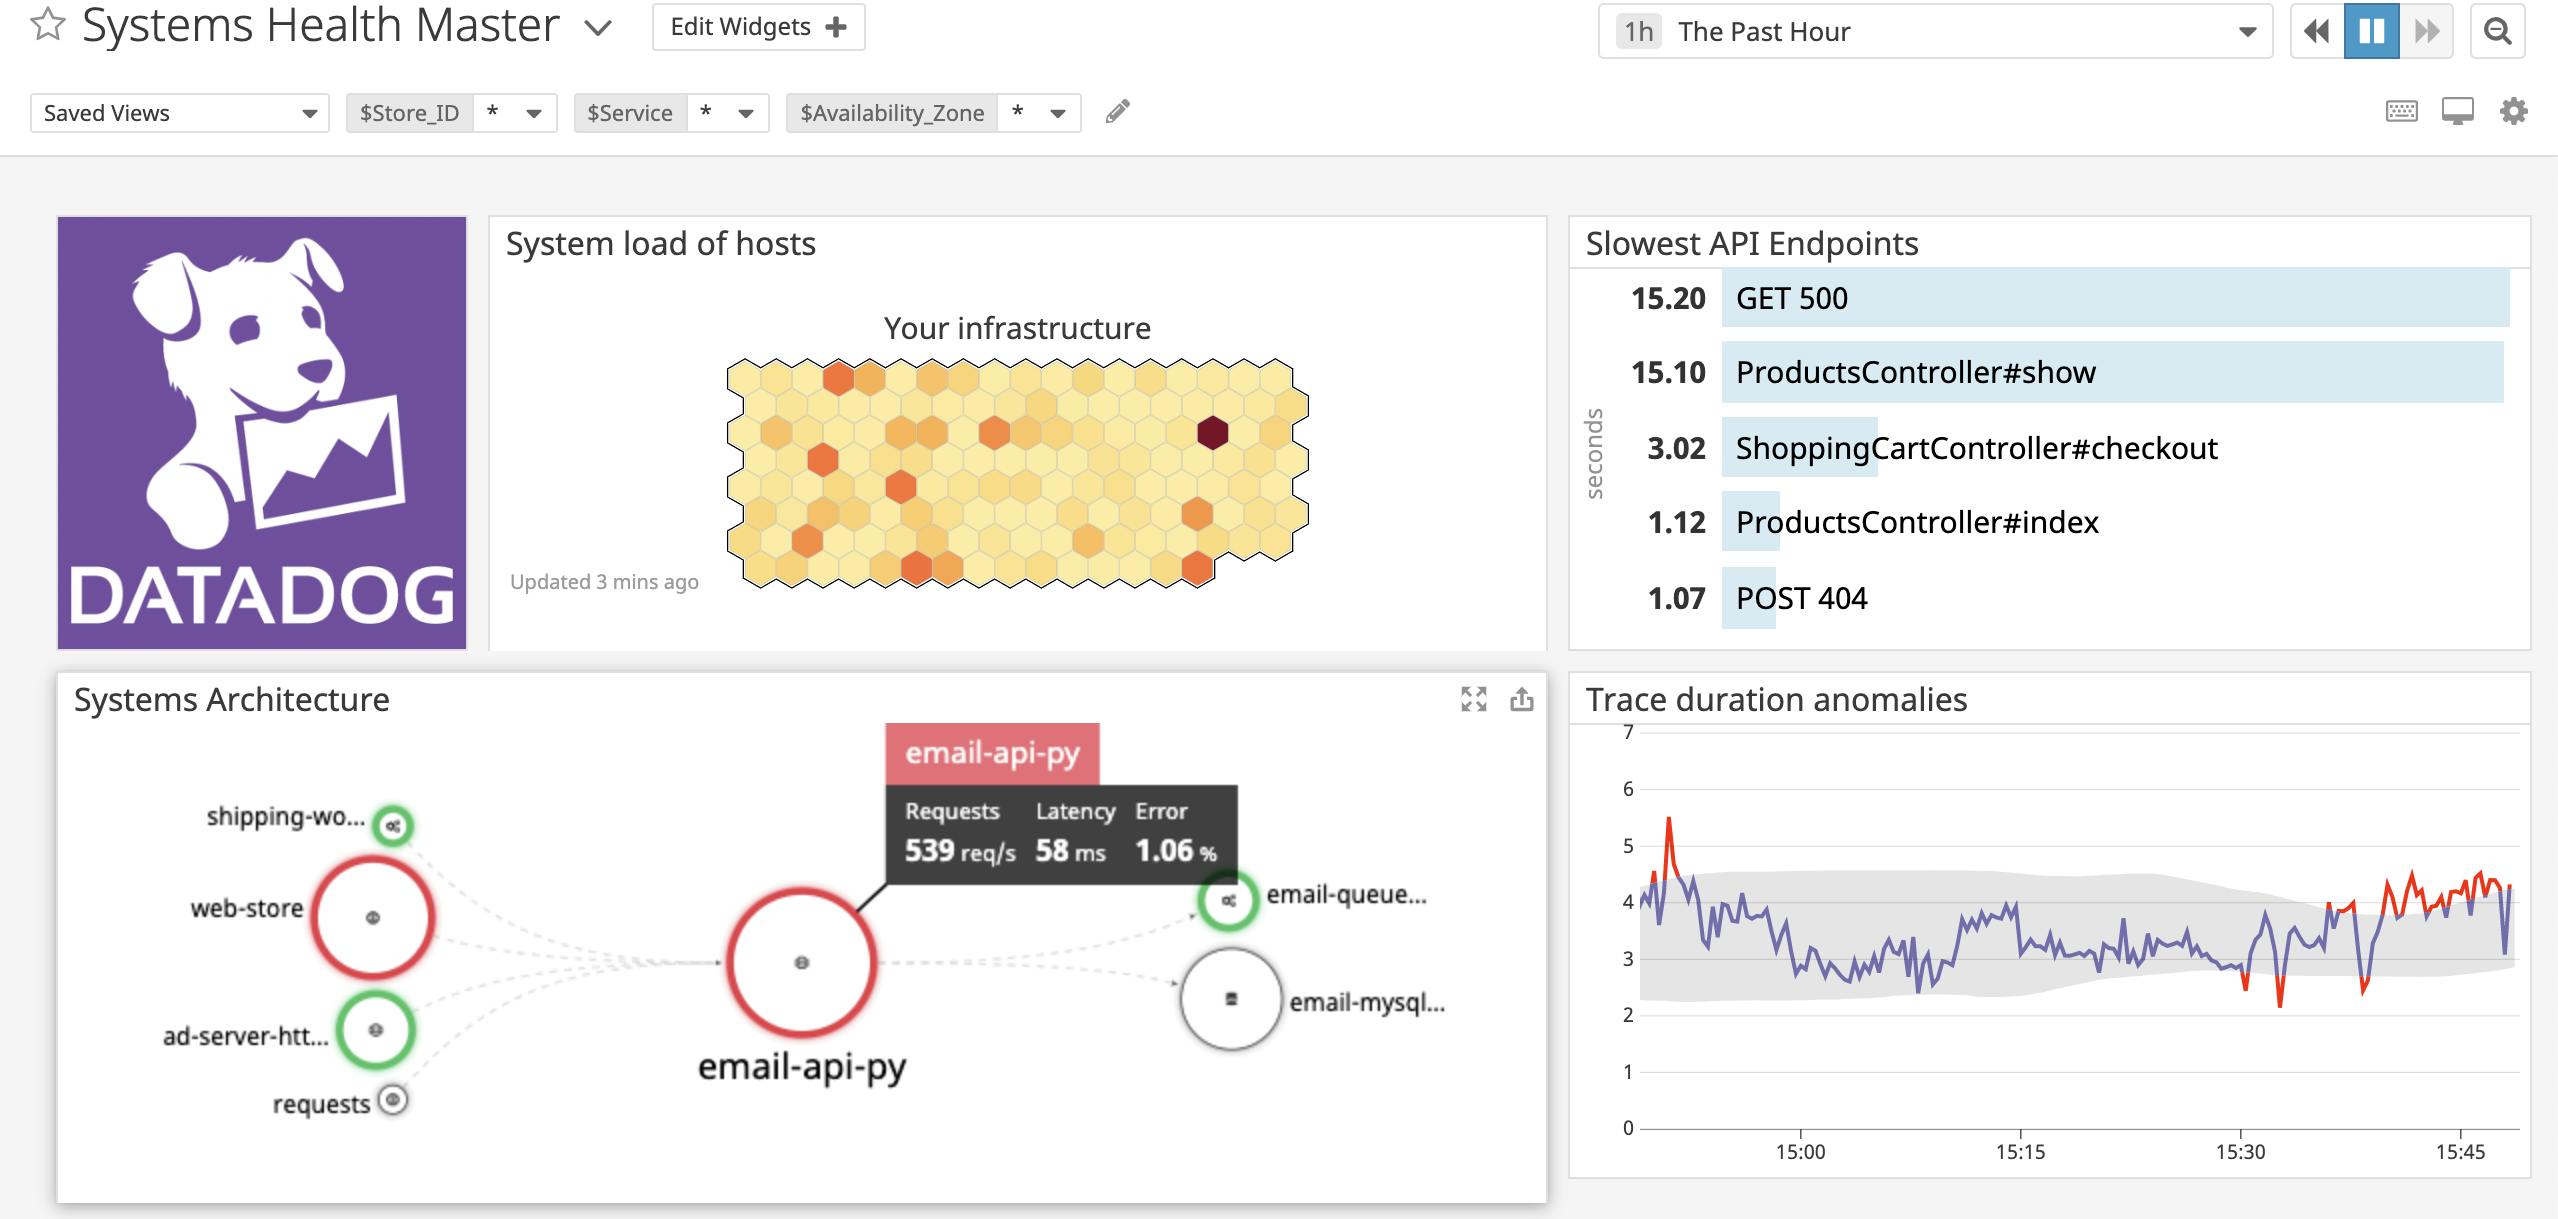This screenshot has width=2558, height=1219.
Task: Enable TV screen mode
Action: coord(2458,111)
